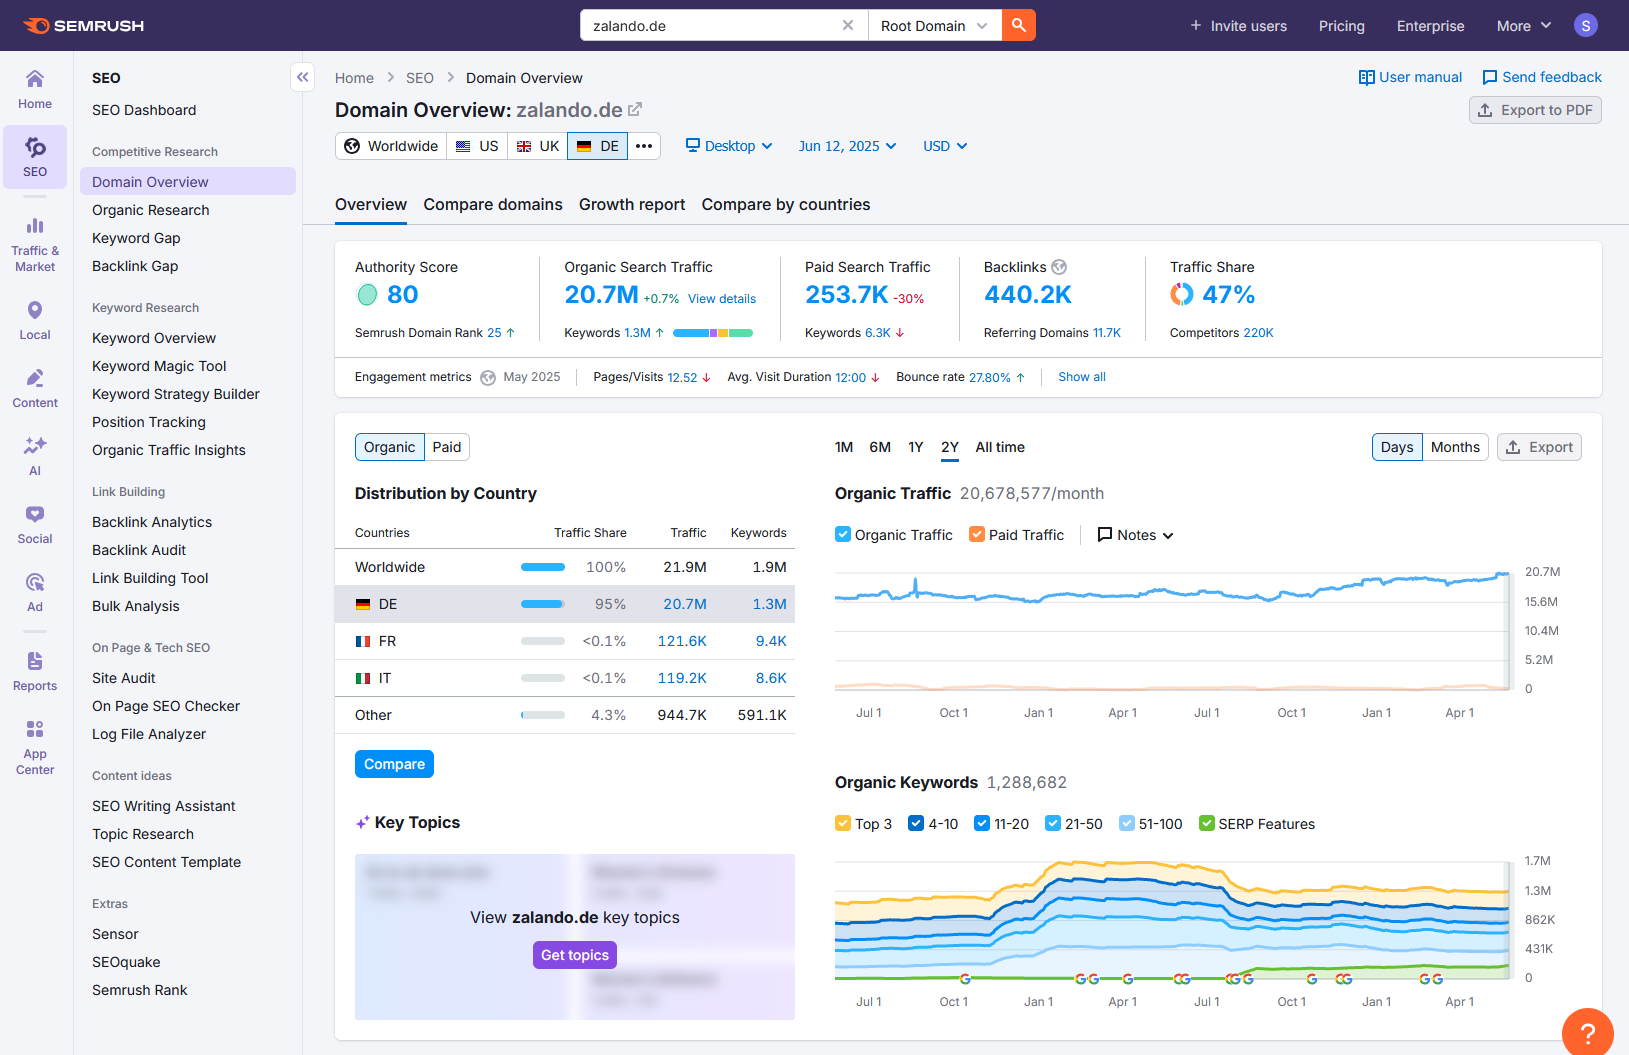Open Desktop device dropdown
The image size is (1629, 1055).
coord(729,146)
